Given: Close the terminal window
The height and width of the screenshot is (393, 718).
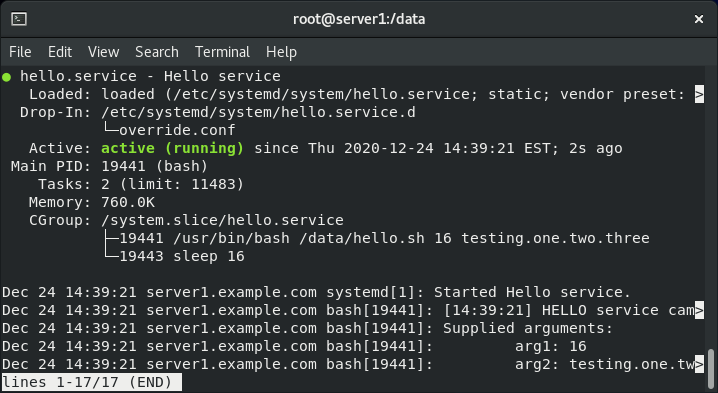Looking at the screenshot, I should 699,19.
